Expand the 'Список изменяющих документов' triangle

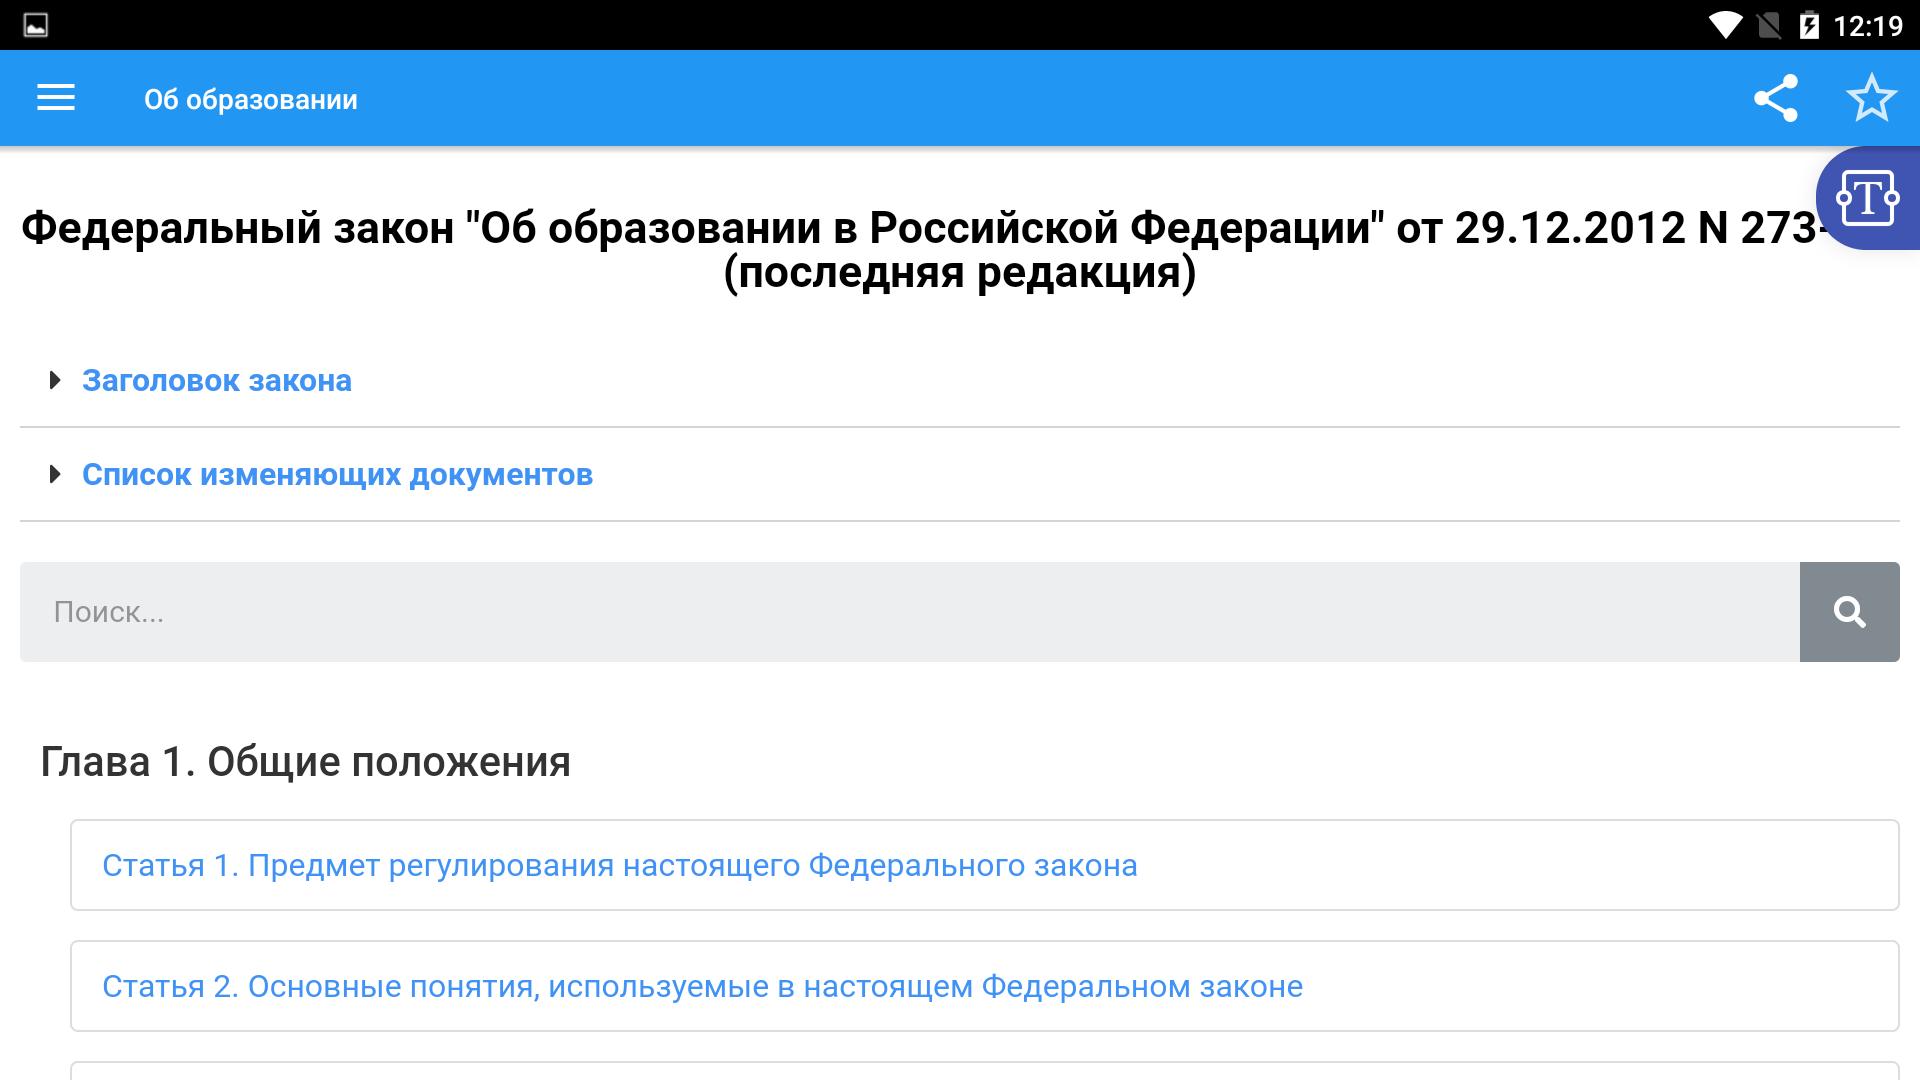(55, 474)
